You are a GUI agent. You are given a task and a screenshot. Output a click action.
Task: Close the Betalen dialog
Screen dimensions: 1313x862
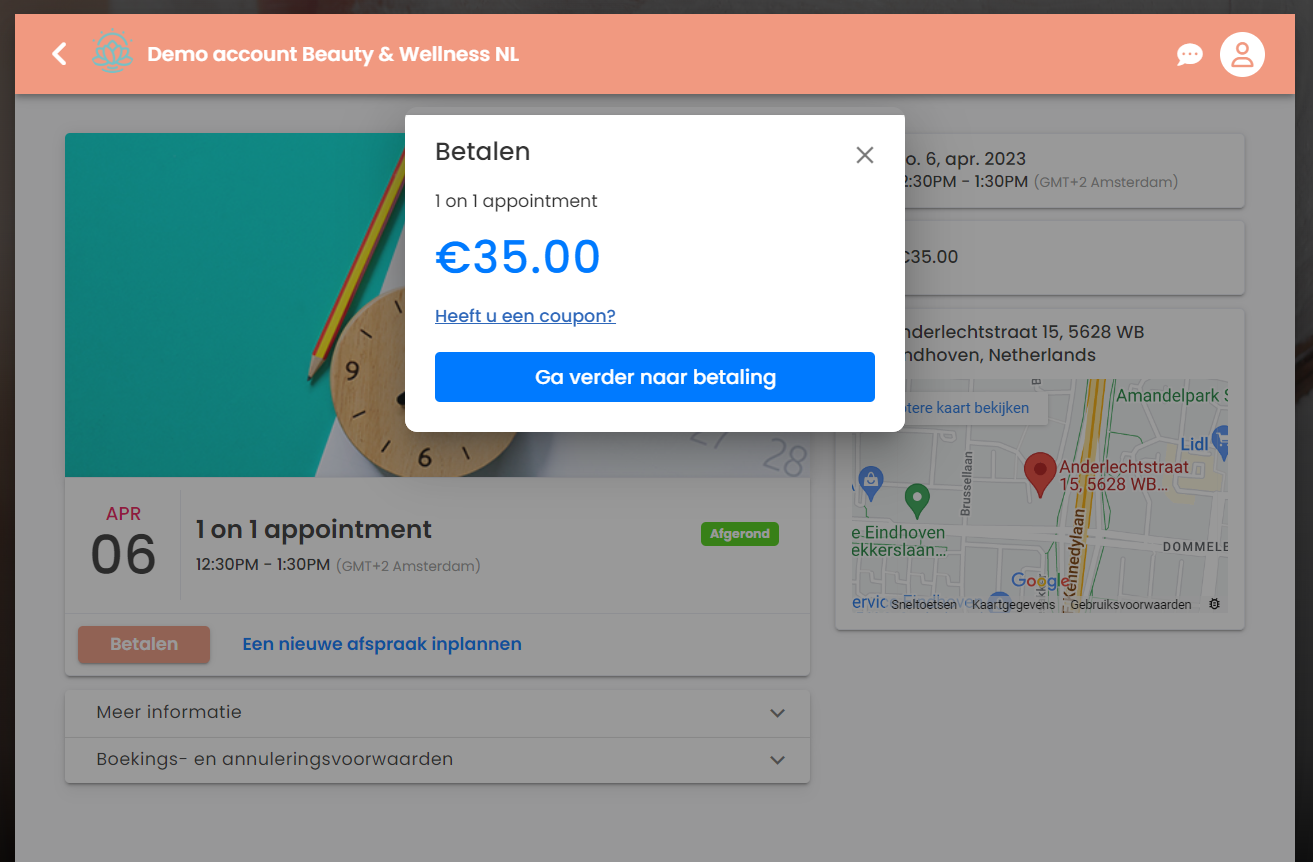point(865,155)
